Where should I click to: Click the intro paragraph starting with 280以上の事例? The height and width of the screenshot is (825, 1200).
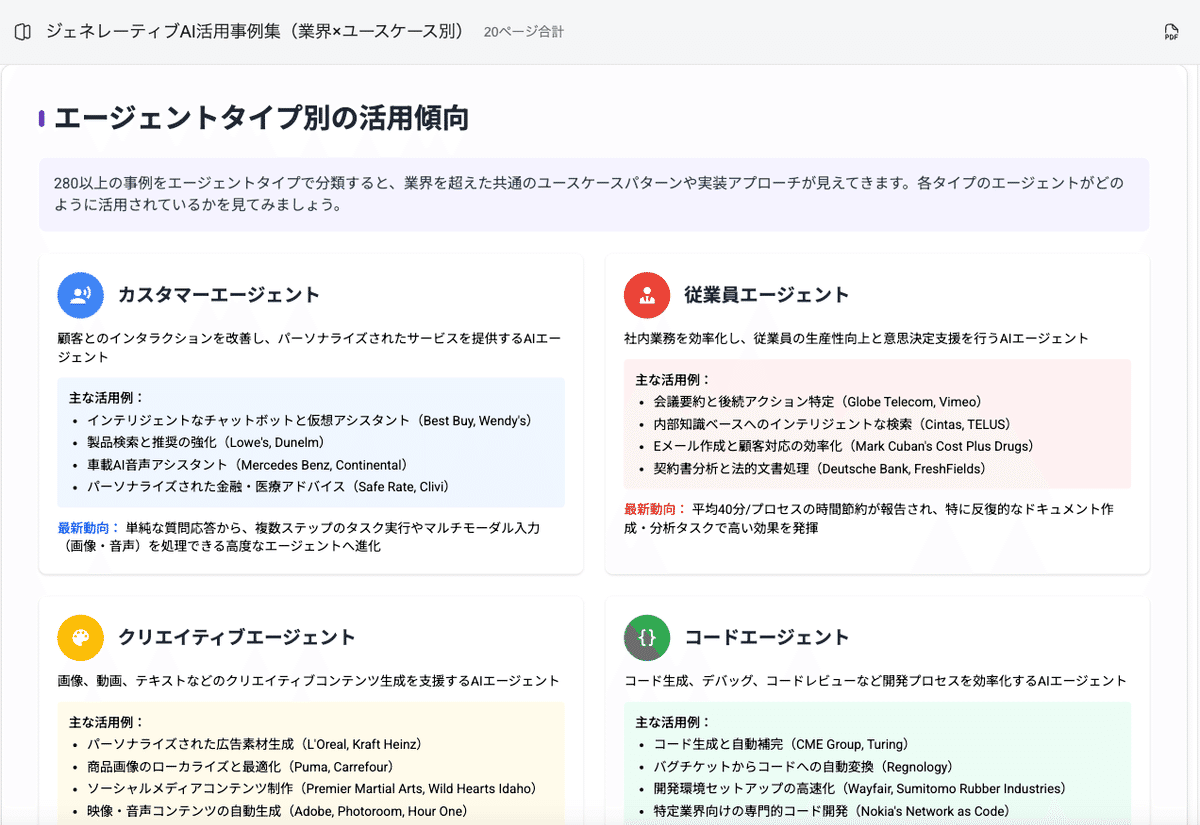pos(593,194)
